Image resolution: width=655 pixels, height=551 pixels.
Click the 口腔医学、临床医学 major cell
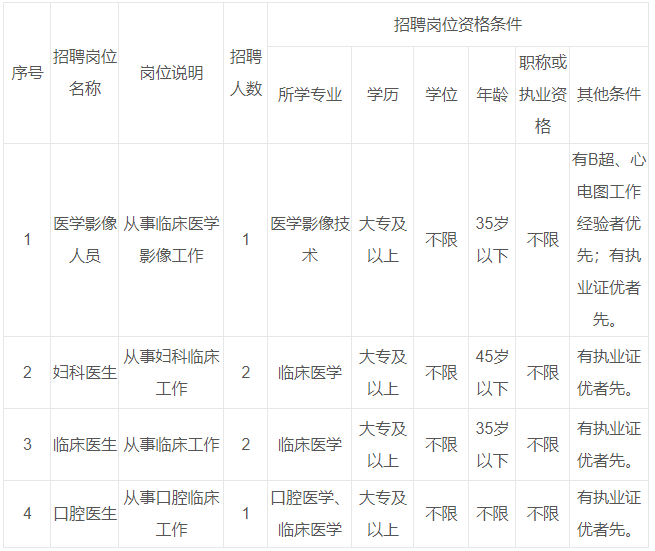click(x=310, y=514)
